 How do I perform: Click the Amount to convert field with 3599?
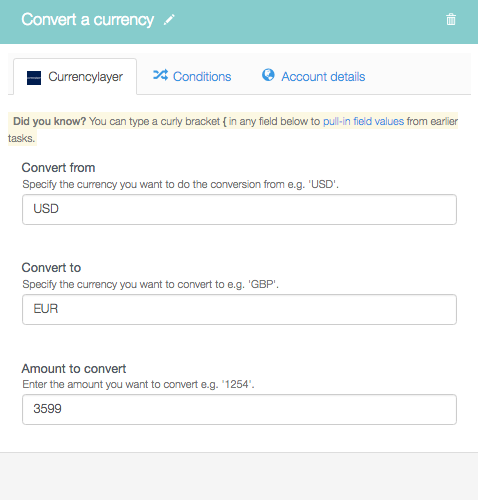pos(239,409)
